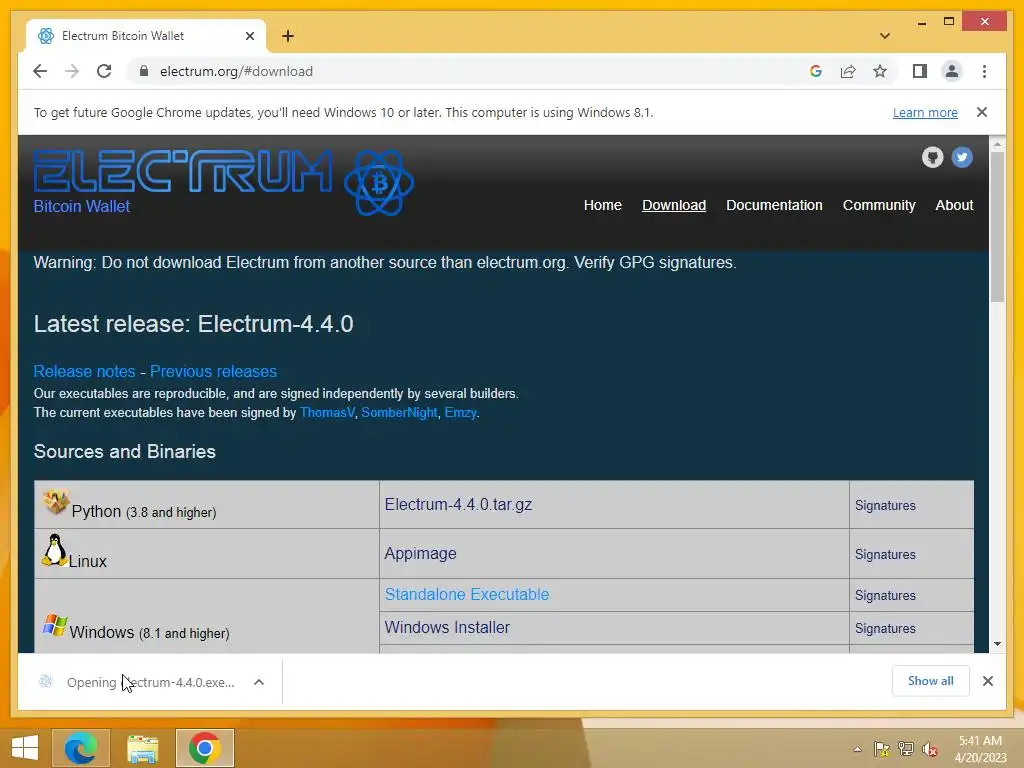The image size is (1024, 768).
Task: Click Chrome icon in taskbar
Action: pyautogui.click(x=204, y=748)
